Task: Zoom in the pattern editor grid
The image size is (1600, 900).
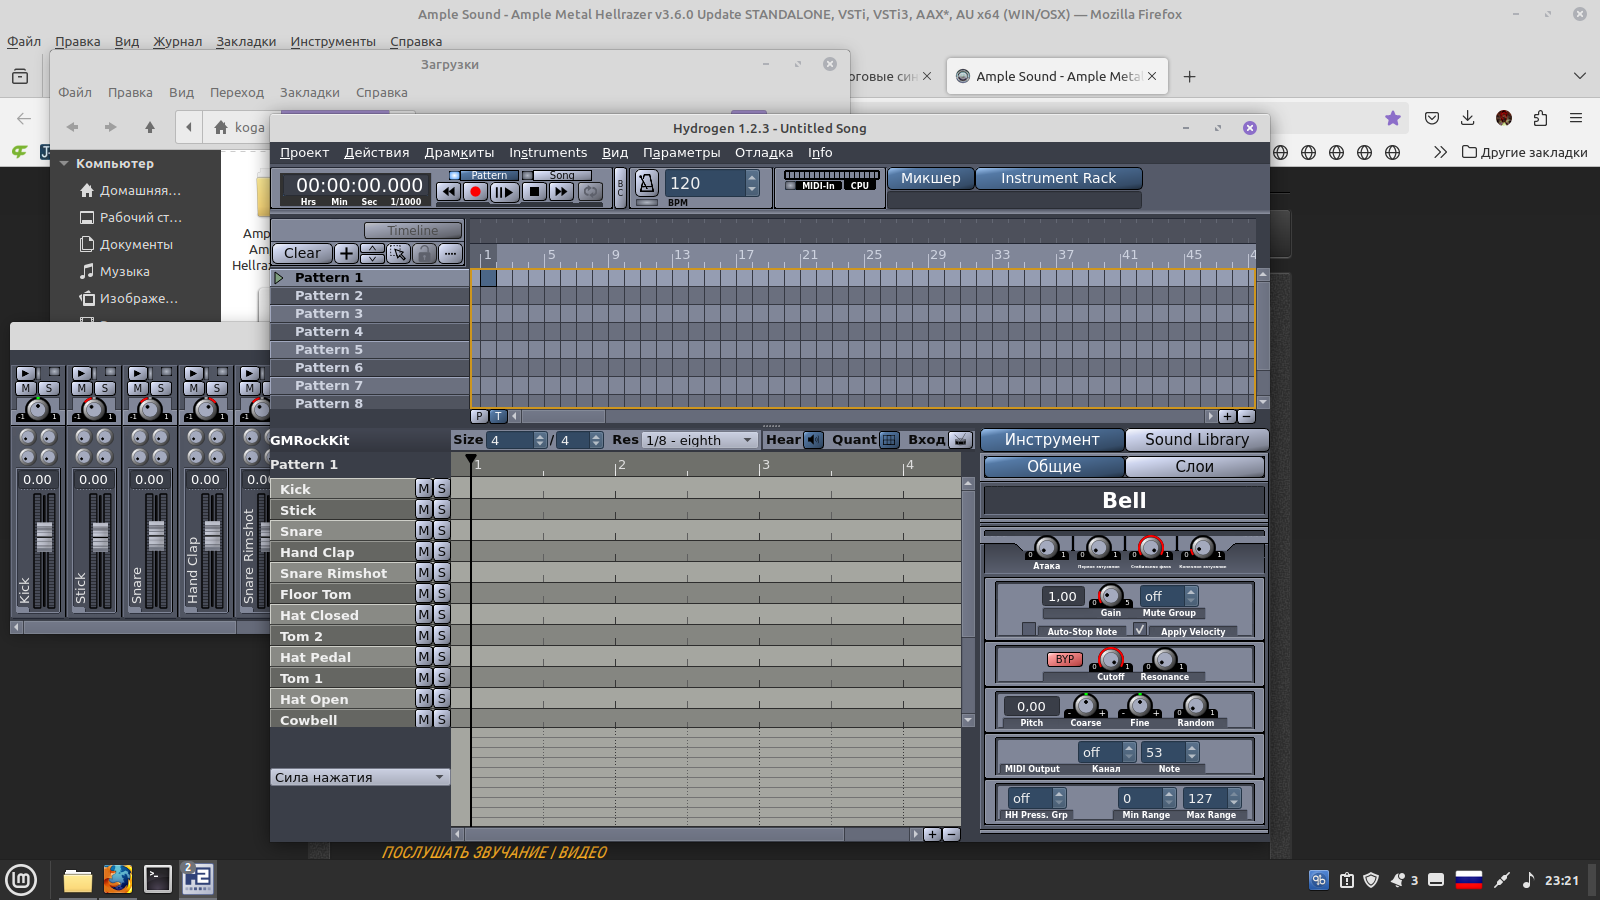Action: tap(932, 834)
